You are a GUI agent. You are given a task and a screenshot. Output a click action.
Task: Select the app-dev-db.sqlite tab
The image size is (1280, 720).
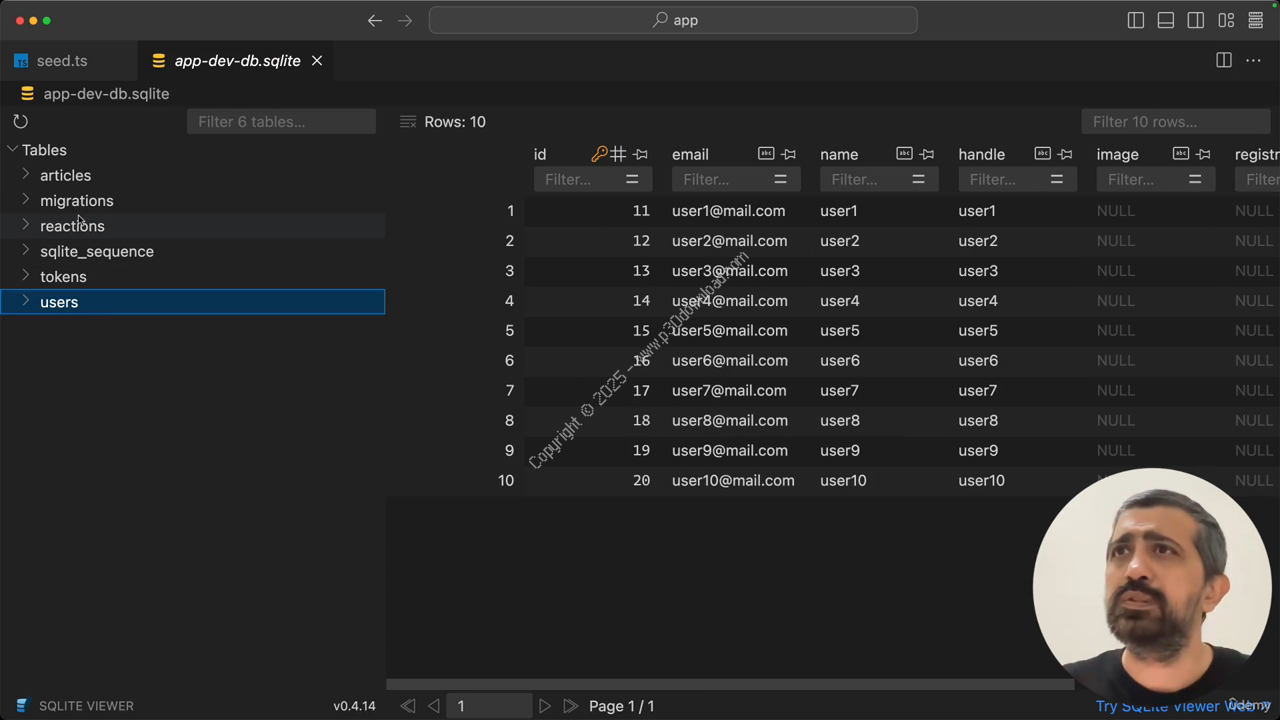237,61
